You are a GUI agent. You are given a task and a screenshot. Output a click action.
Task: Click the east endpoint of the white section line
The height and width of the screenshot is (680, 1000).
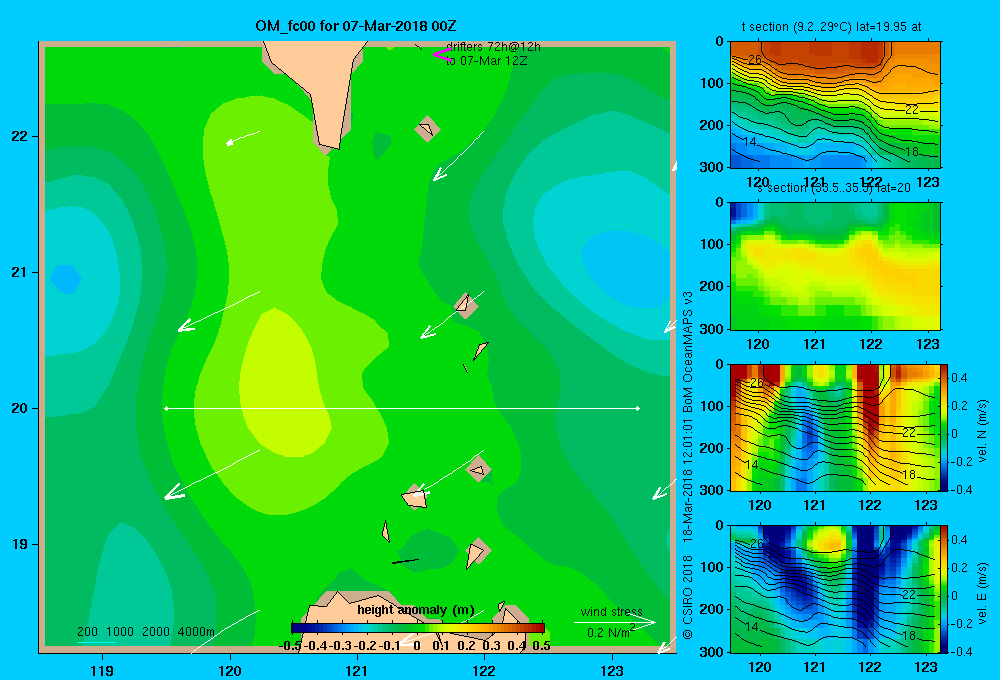638,408
